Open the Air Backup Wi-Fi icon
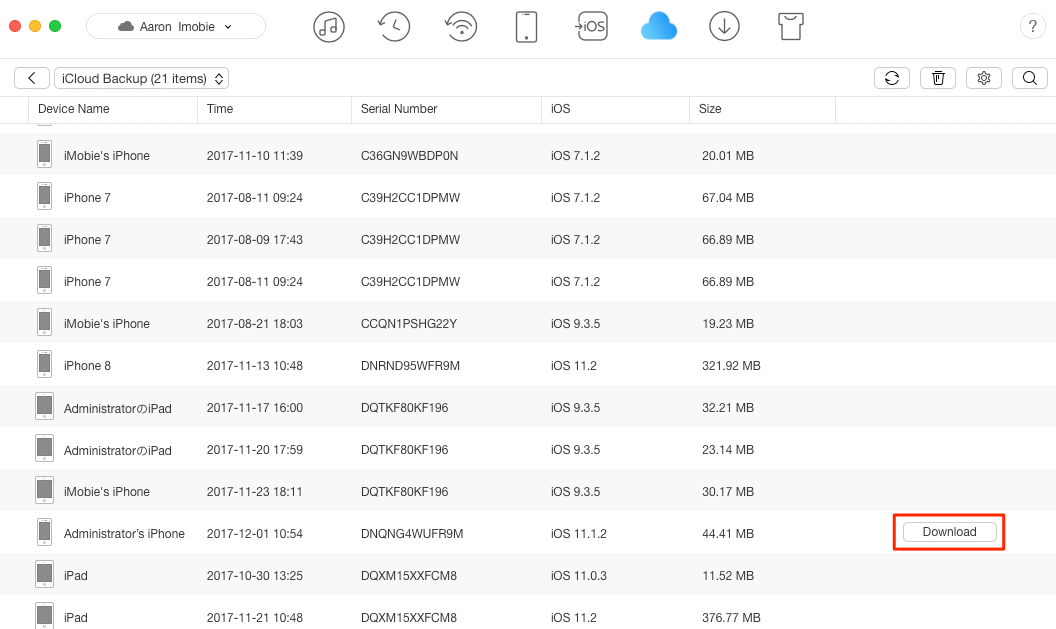 click(x=461, y=27)
